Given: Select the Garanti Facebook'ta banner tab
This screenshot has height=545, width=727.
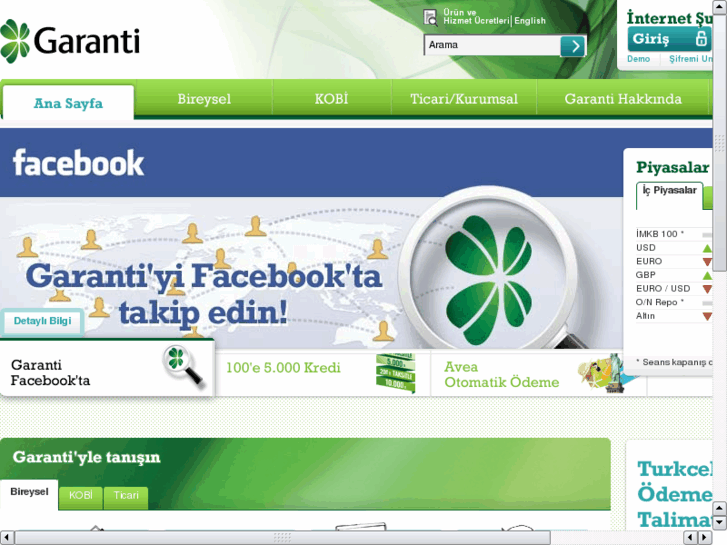Looking at the screenshot, I should (x=107, y=369).
